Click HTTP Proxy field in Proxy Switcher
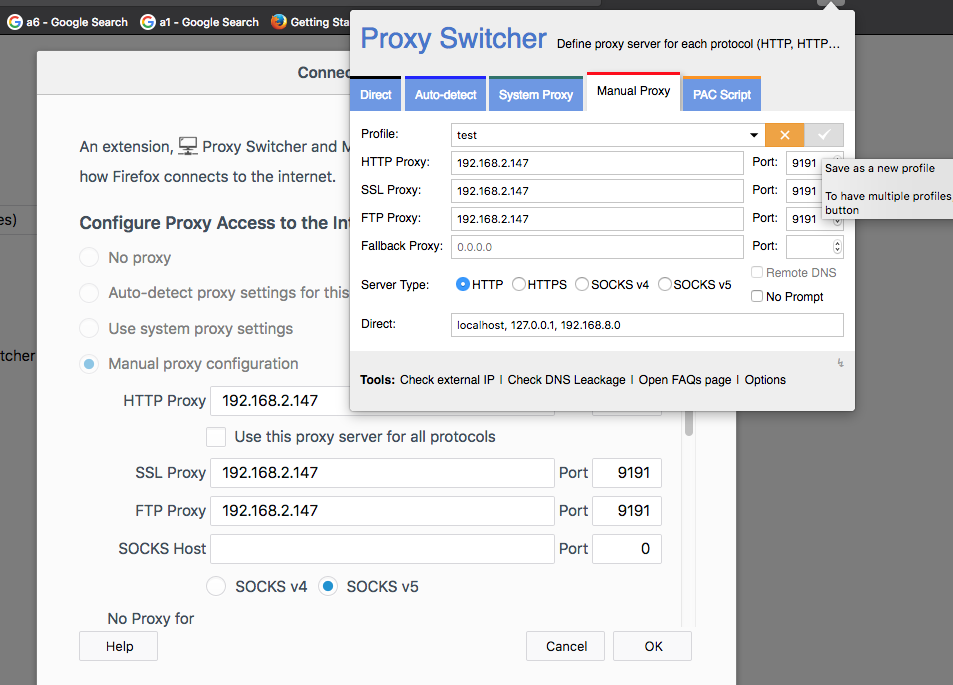The width and height of the screenshot is (953, 685). coord(597,163)
